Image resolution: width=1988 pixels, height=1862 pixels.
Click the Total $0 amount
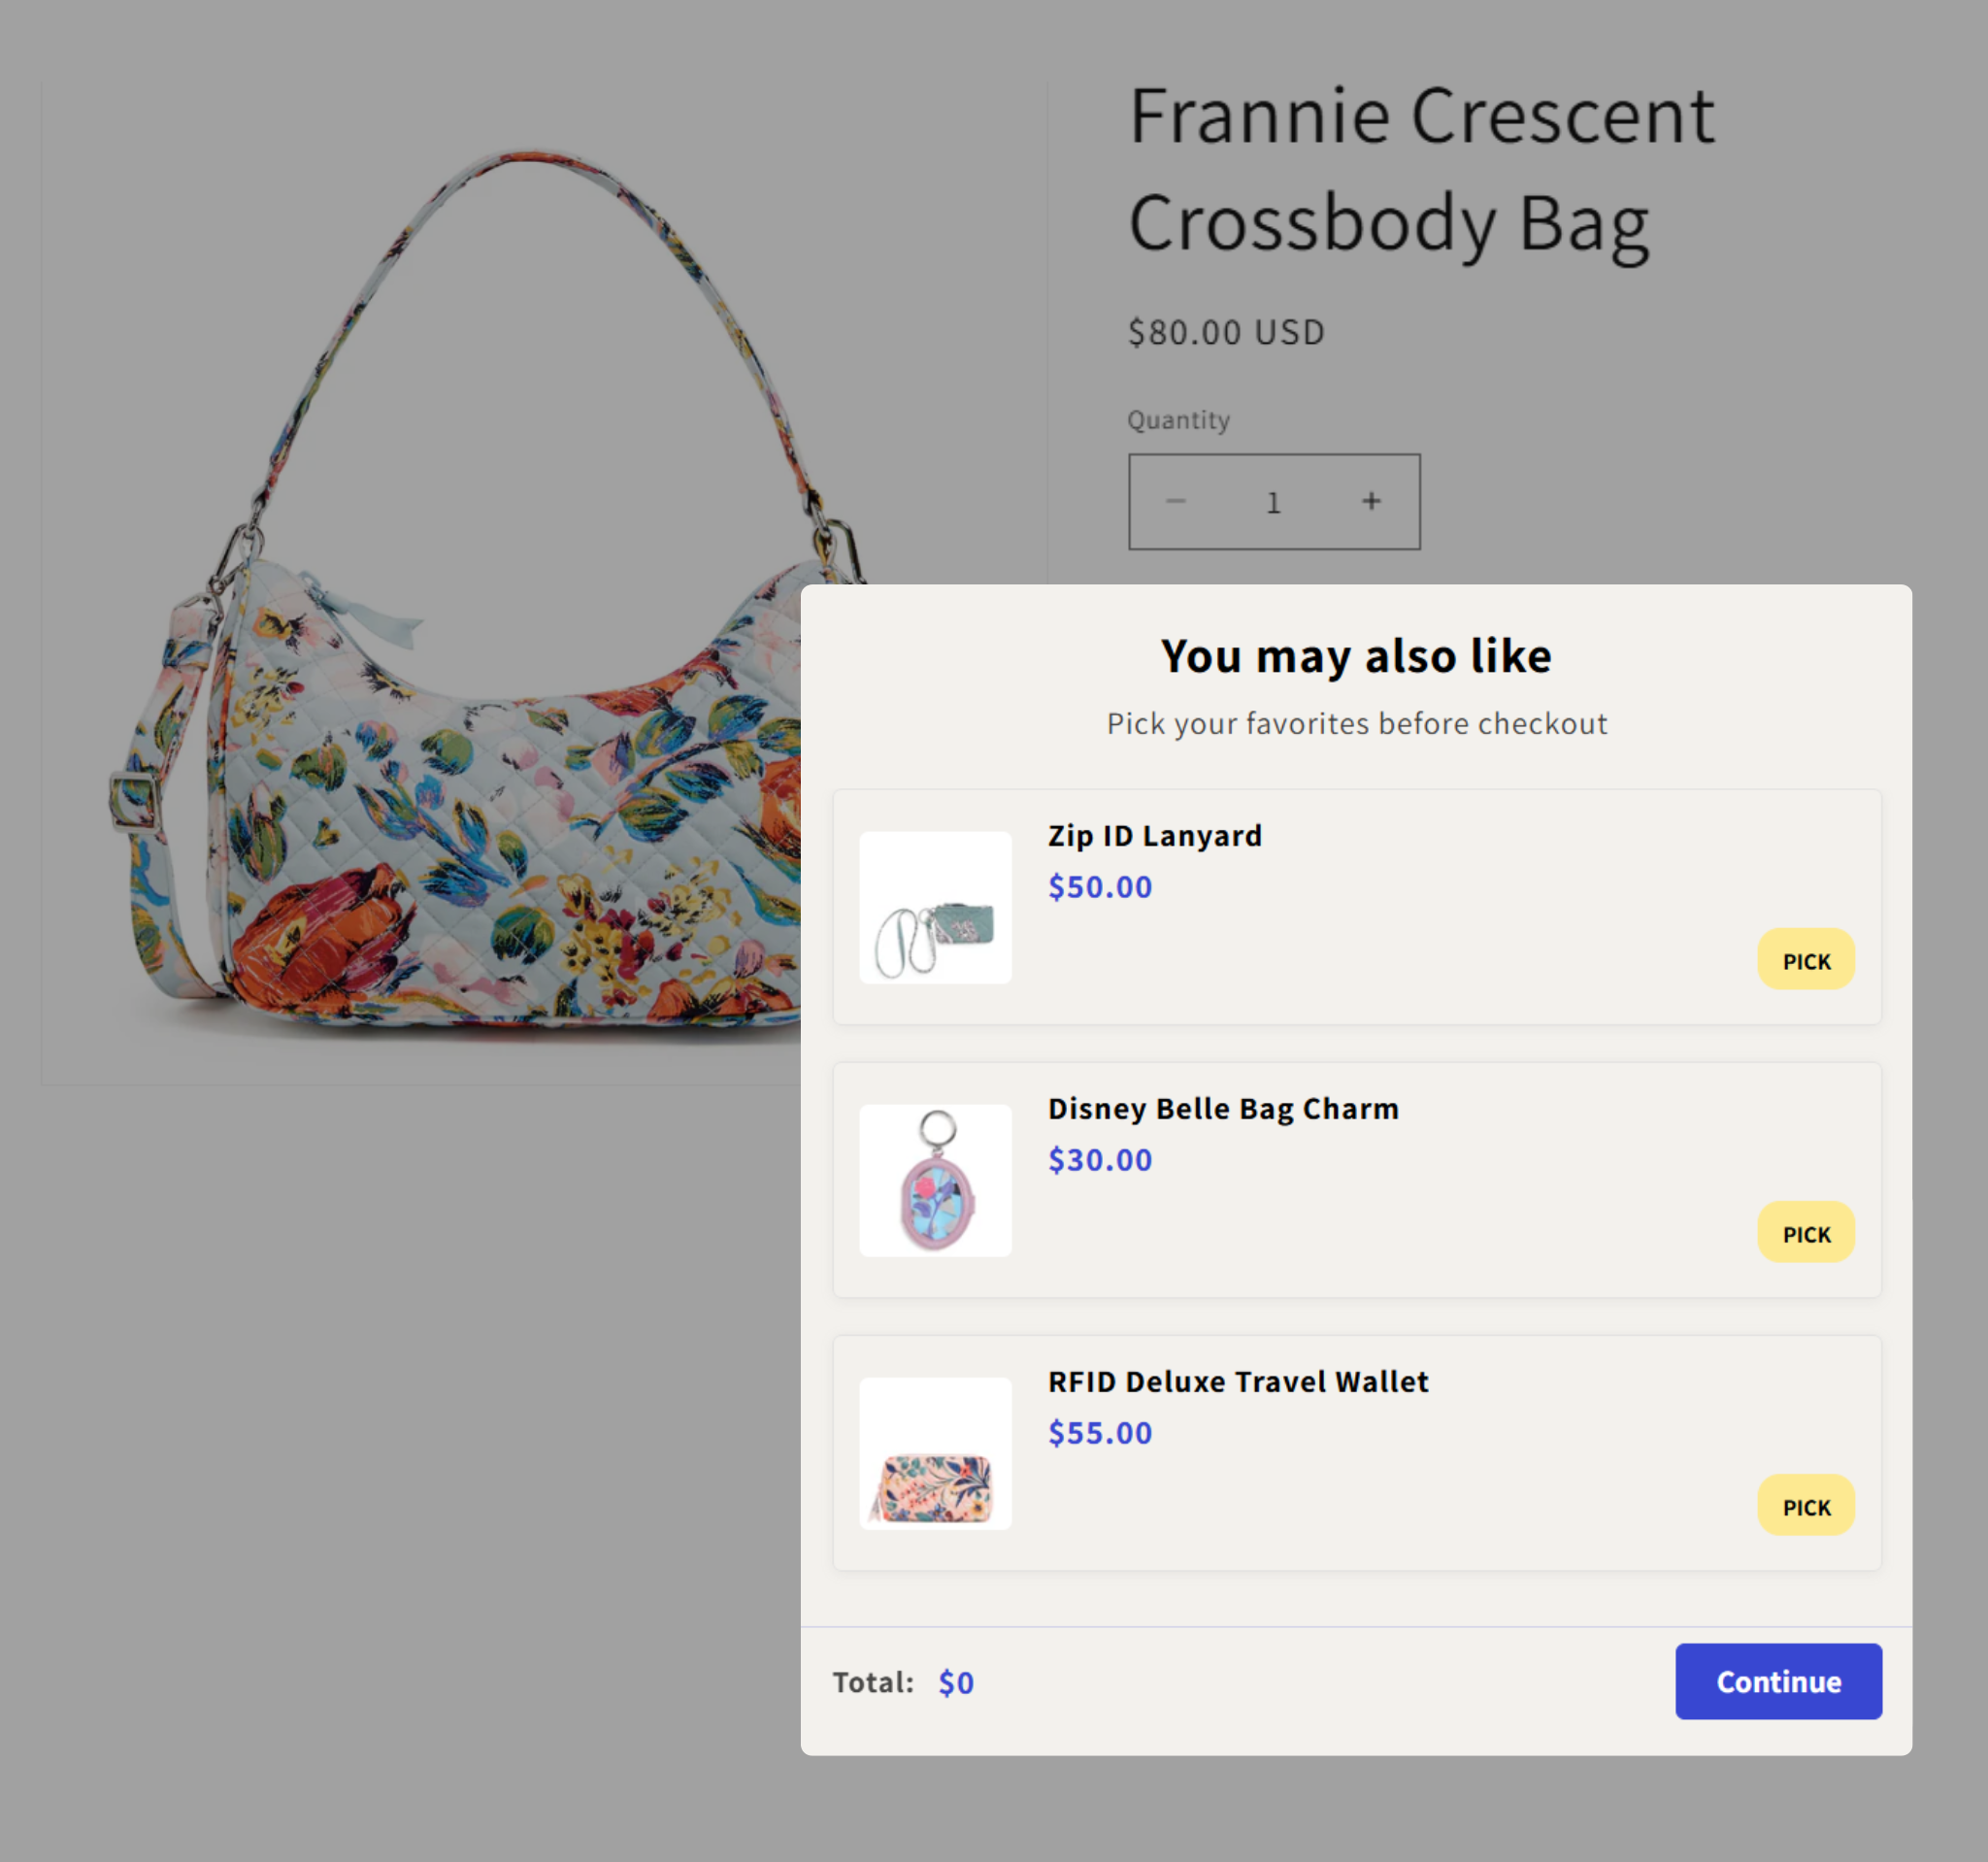[x=956, y=1683]
